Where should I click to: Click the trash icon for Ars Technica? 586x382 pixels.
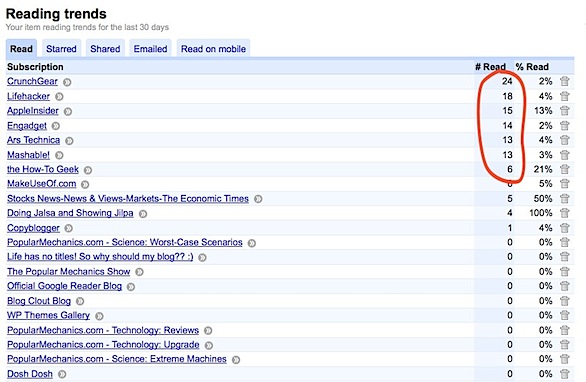click(x=565, y=140)
